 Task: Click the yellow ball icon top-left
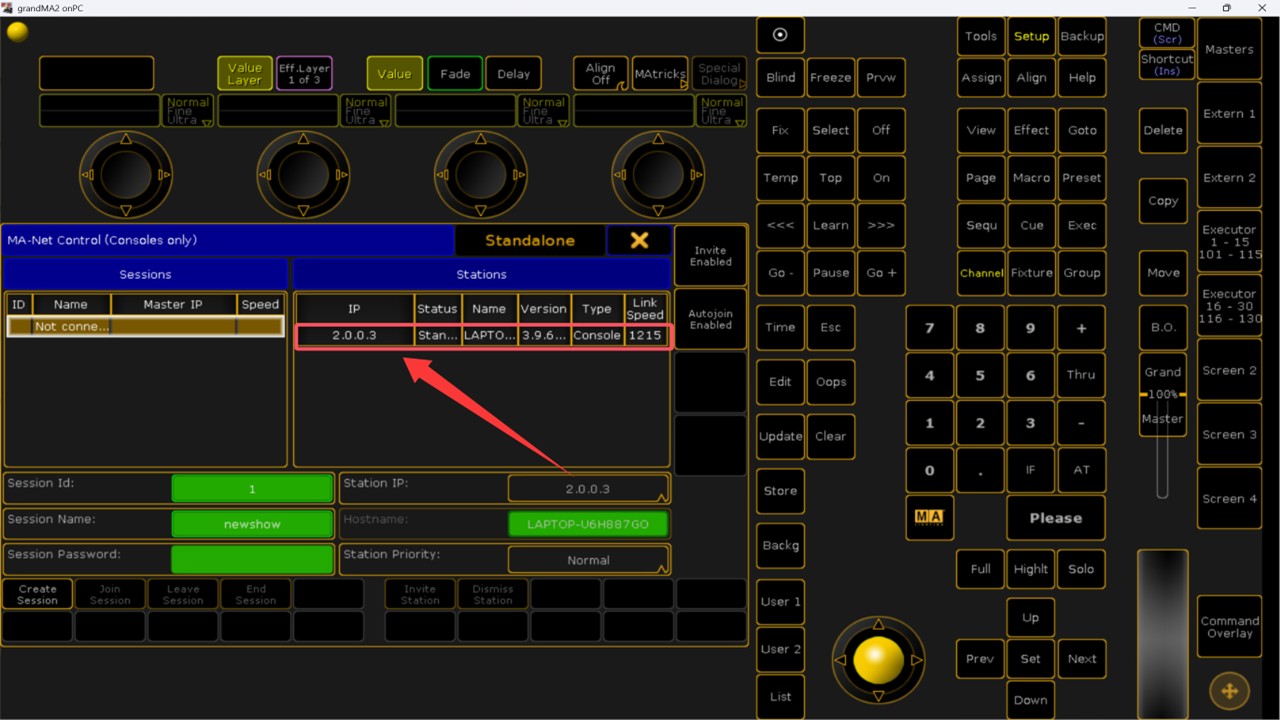tap(17, 32)
